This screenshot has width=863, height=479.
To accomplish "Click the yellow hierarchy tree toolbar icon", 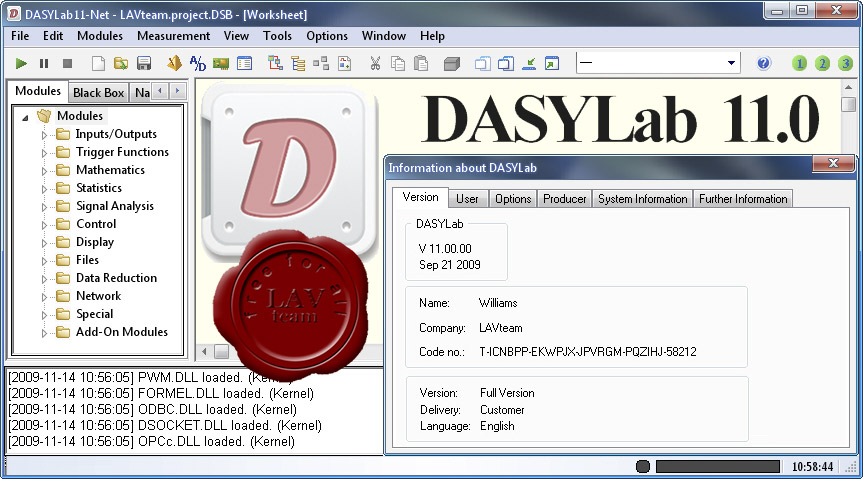I will (x=298, y=64).
